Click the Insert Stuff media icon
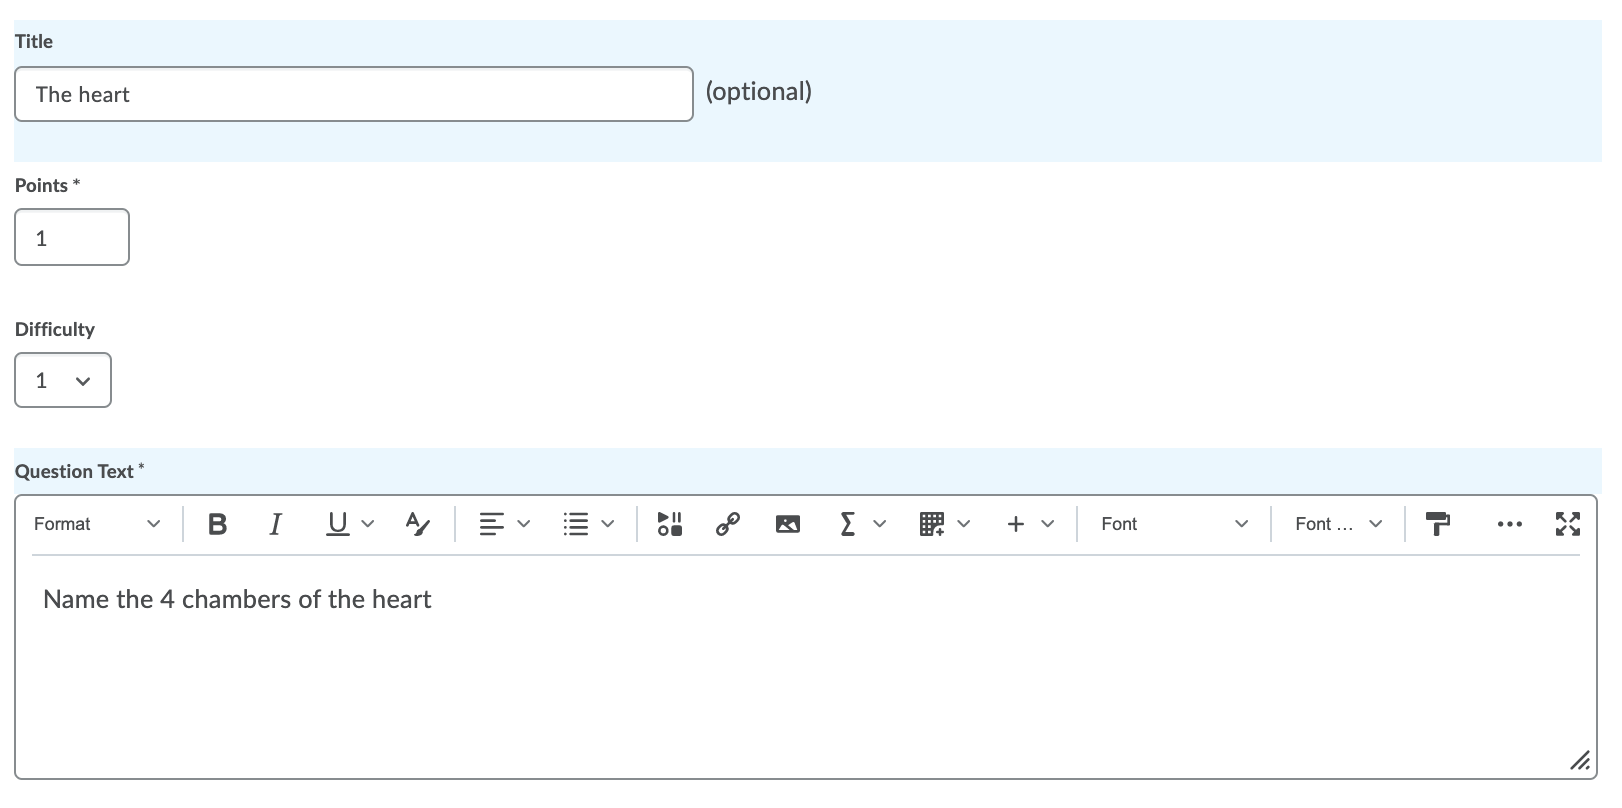Image resolution: width=1622 pixels, height=808 pixels. point(669,524)
